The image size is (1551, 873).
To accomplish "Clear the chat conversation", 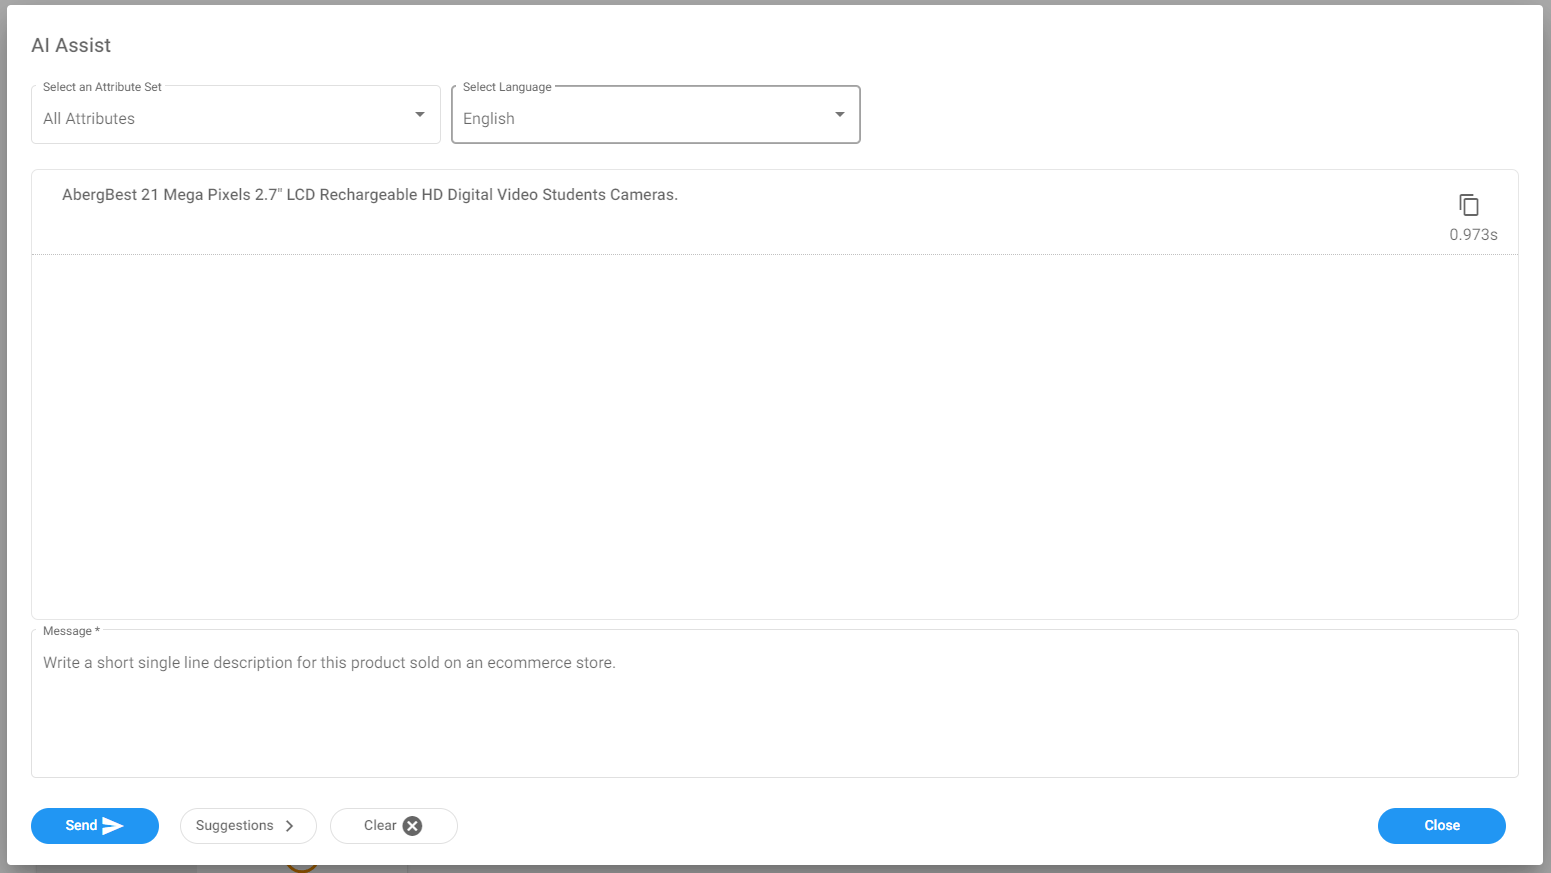I will coord(381,826).
